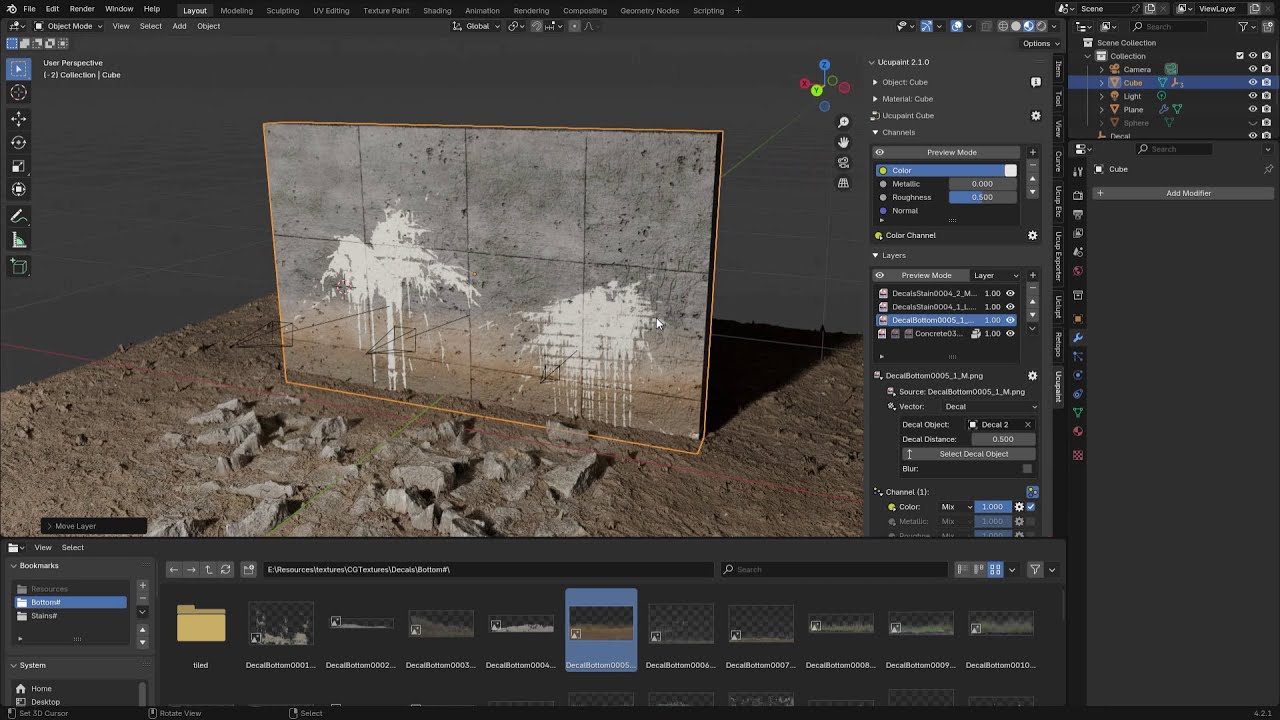Image resolution: width=1280 pixels, height=720 pixels.
Task: Activate the Move tool
Action: click(18, 118)
